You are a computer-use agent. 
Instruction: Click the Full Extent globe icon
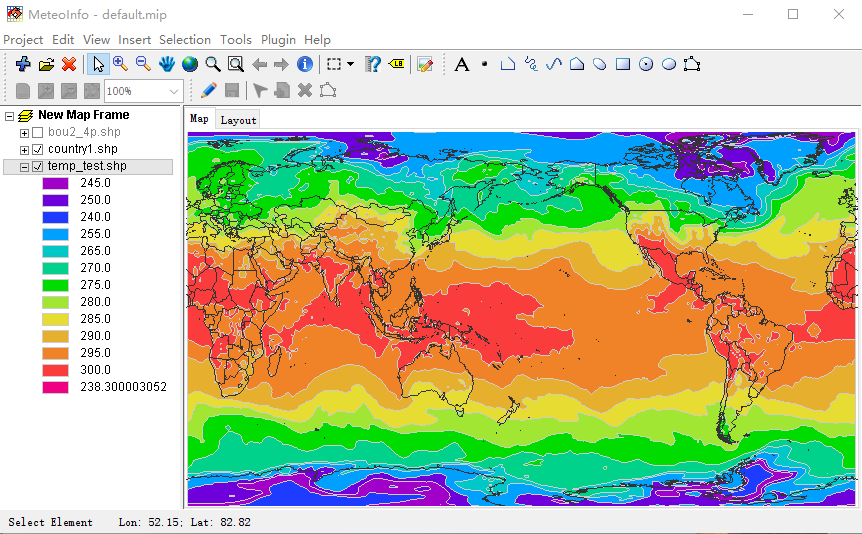click(189, 64)
